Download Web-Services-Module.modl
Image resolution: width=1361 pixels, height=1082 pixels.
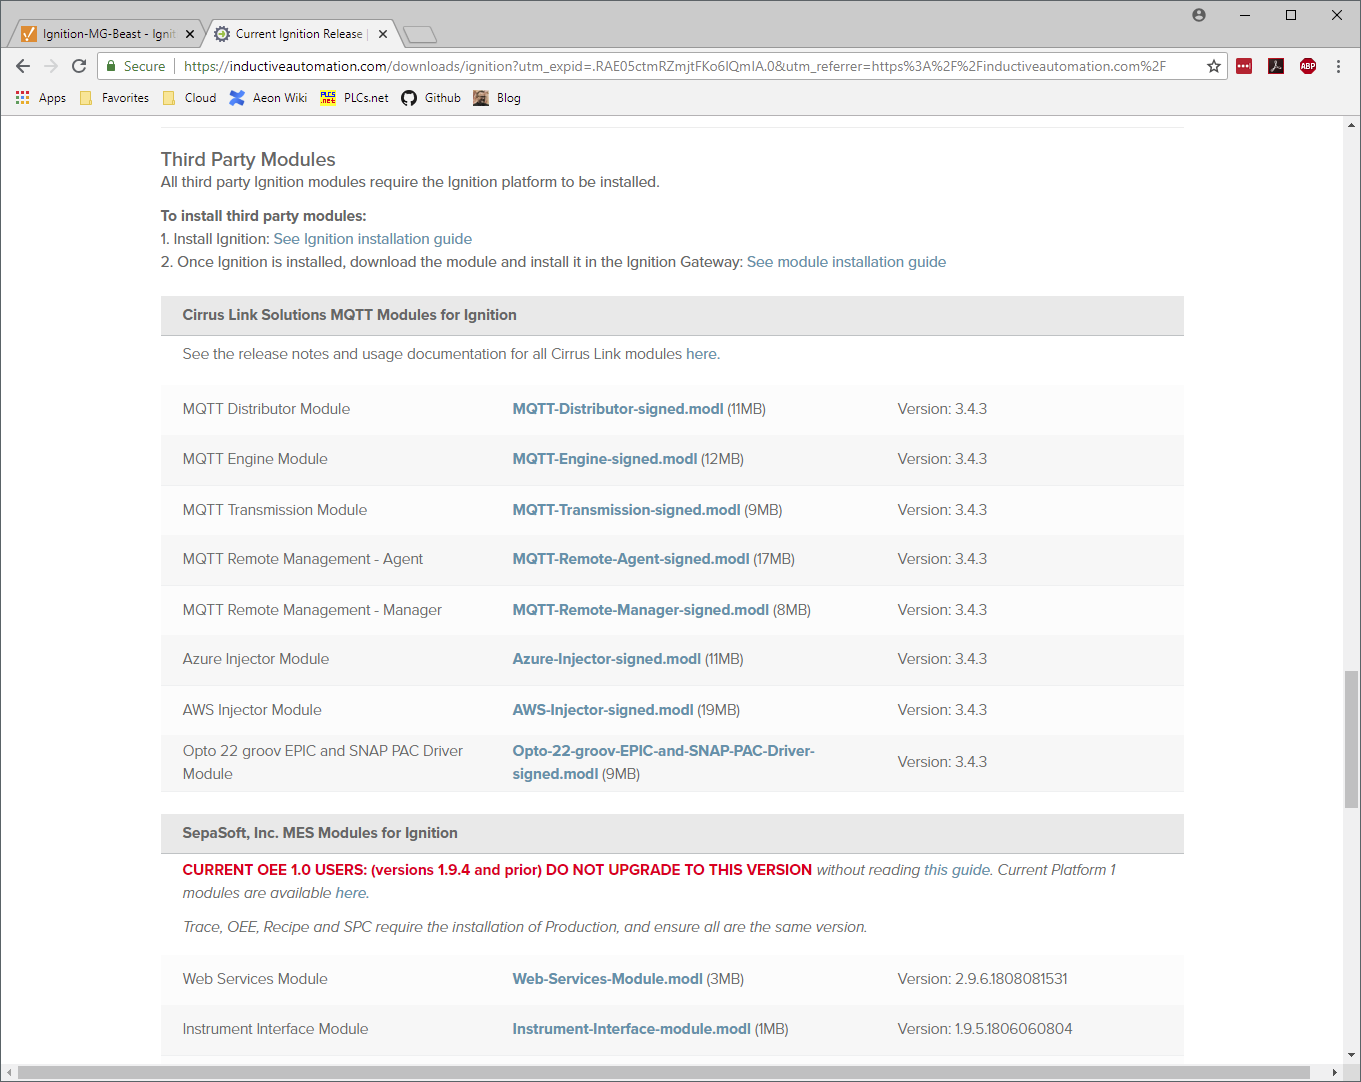[x=607, y=979]
